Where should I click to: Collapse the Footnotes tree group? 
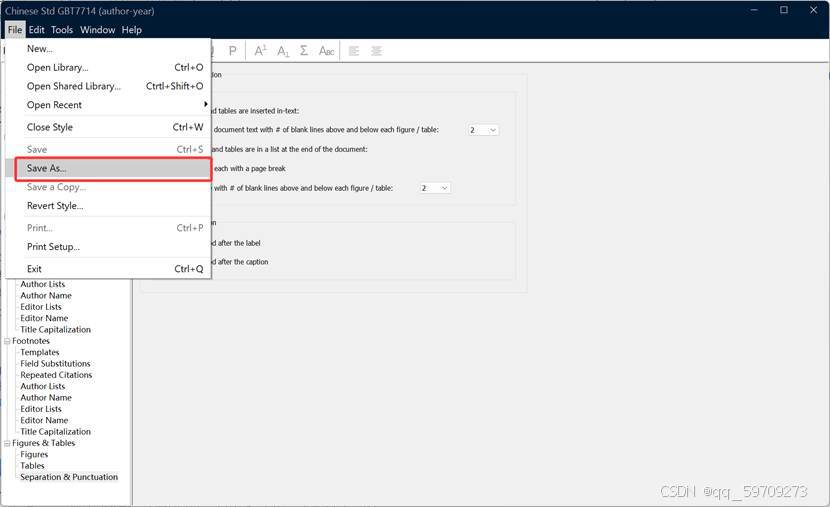[7, 341]
